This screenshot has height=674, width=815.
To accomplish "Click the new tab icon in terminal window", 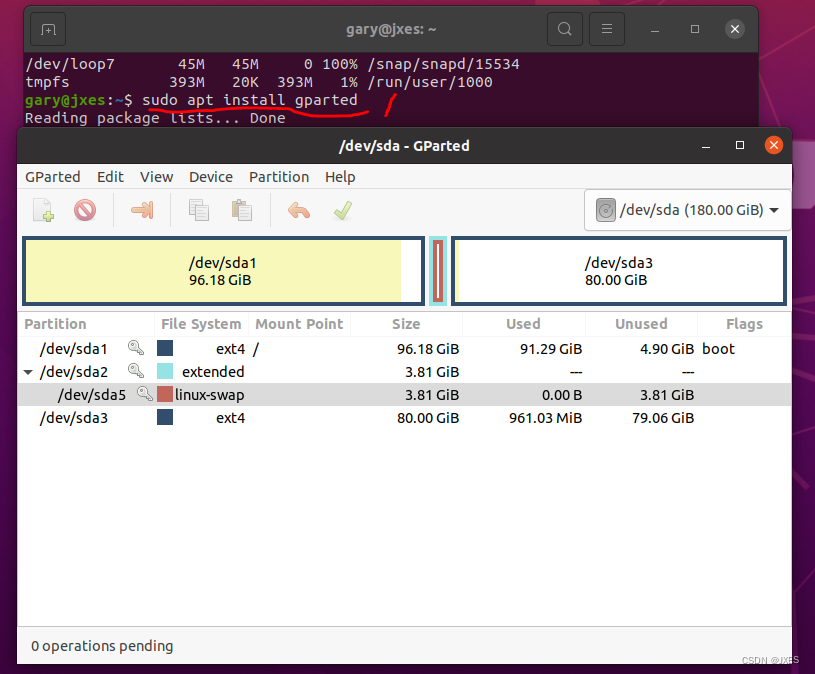I will (x=48, y=30).
